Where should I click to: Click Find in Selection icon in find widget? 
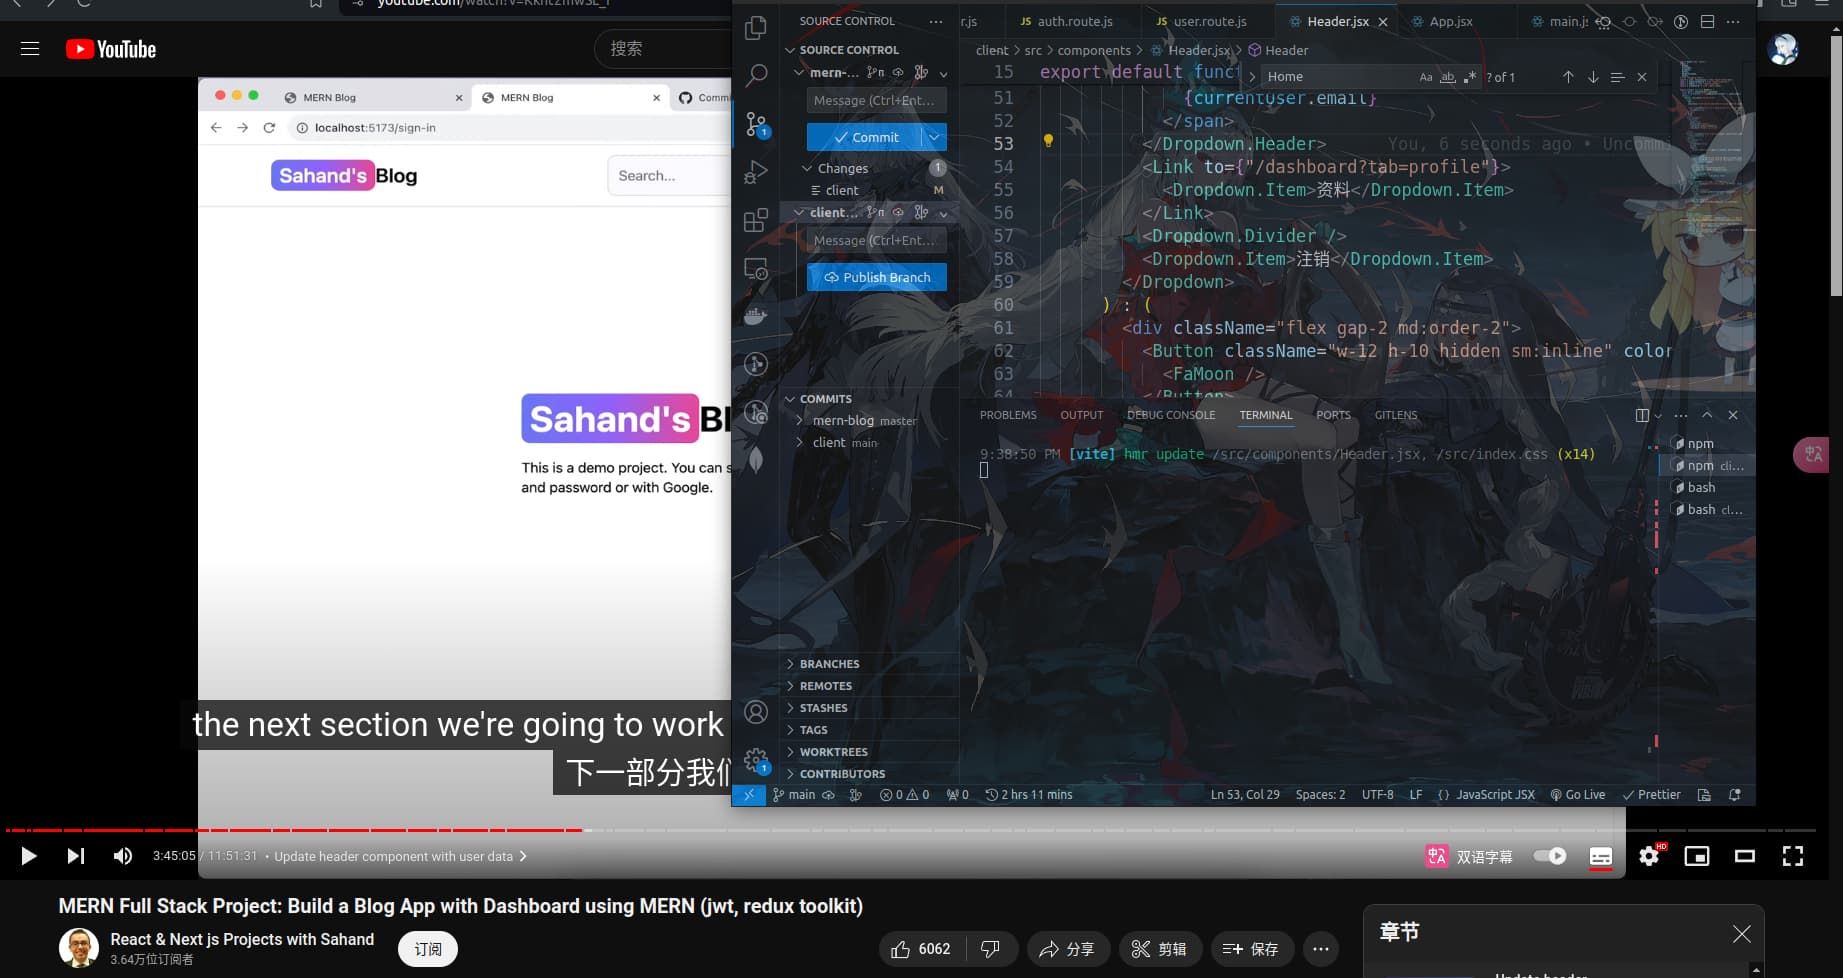pos(1617,77)
